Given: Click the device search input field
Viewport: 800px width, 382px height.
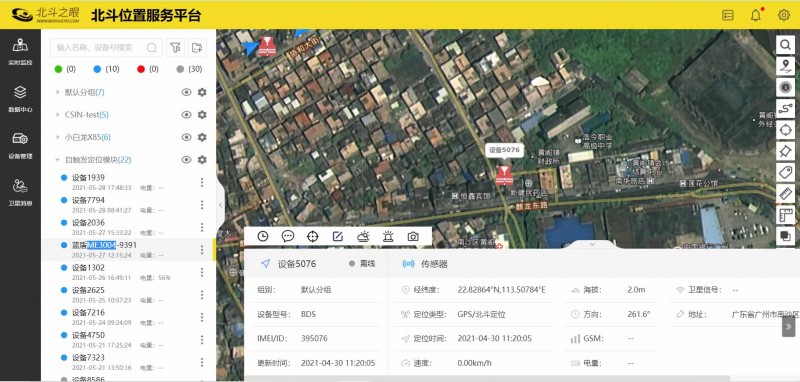Looking at the screenshot, I should click(106, 47).
